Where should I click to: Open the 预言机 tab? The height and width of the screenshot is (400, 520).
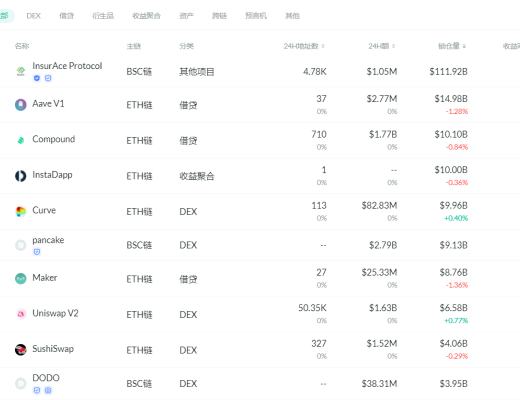coord(256,16)
